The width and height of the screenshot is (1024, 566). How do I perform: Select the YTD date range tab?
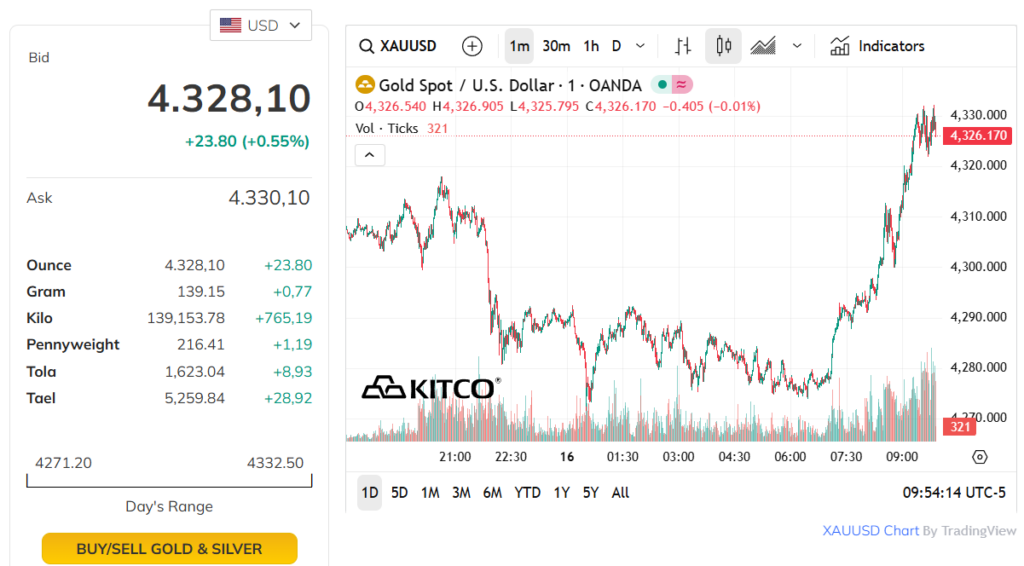click(527, 492)
